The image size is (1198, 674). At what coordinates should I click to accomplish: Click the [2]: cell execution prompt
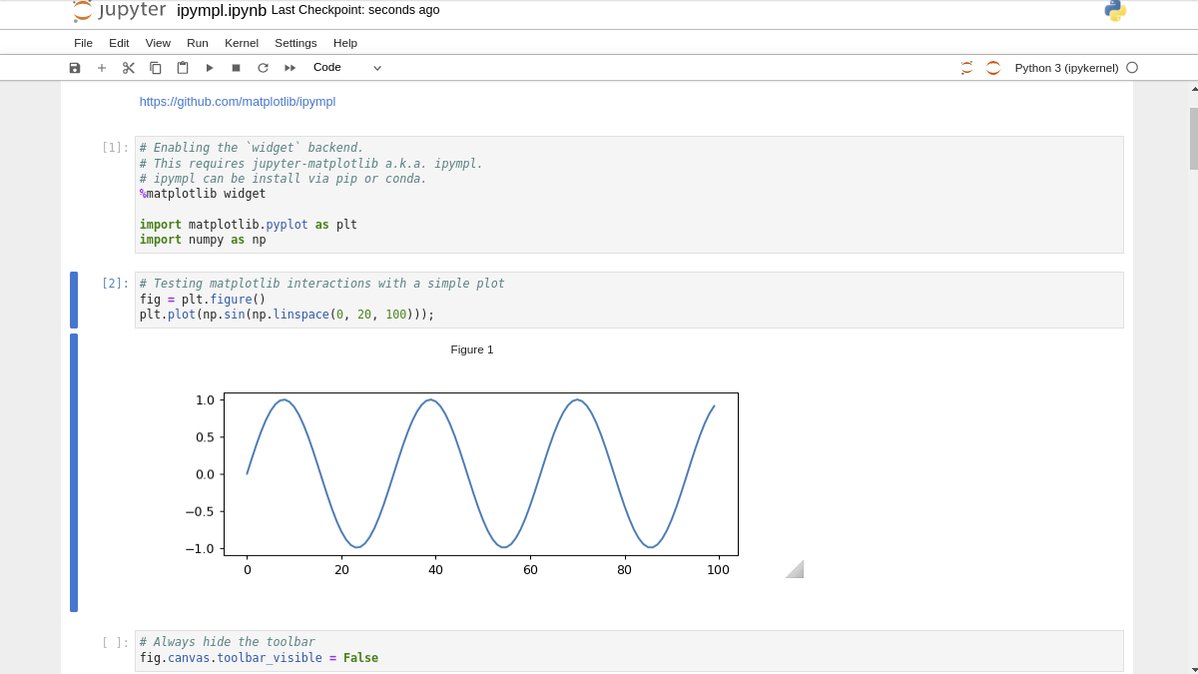click(115, 284)
